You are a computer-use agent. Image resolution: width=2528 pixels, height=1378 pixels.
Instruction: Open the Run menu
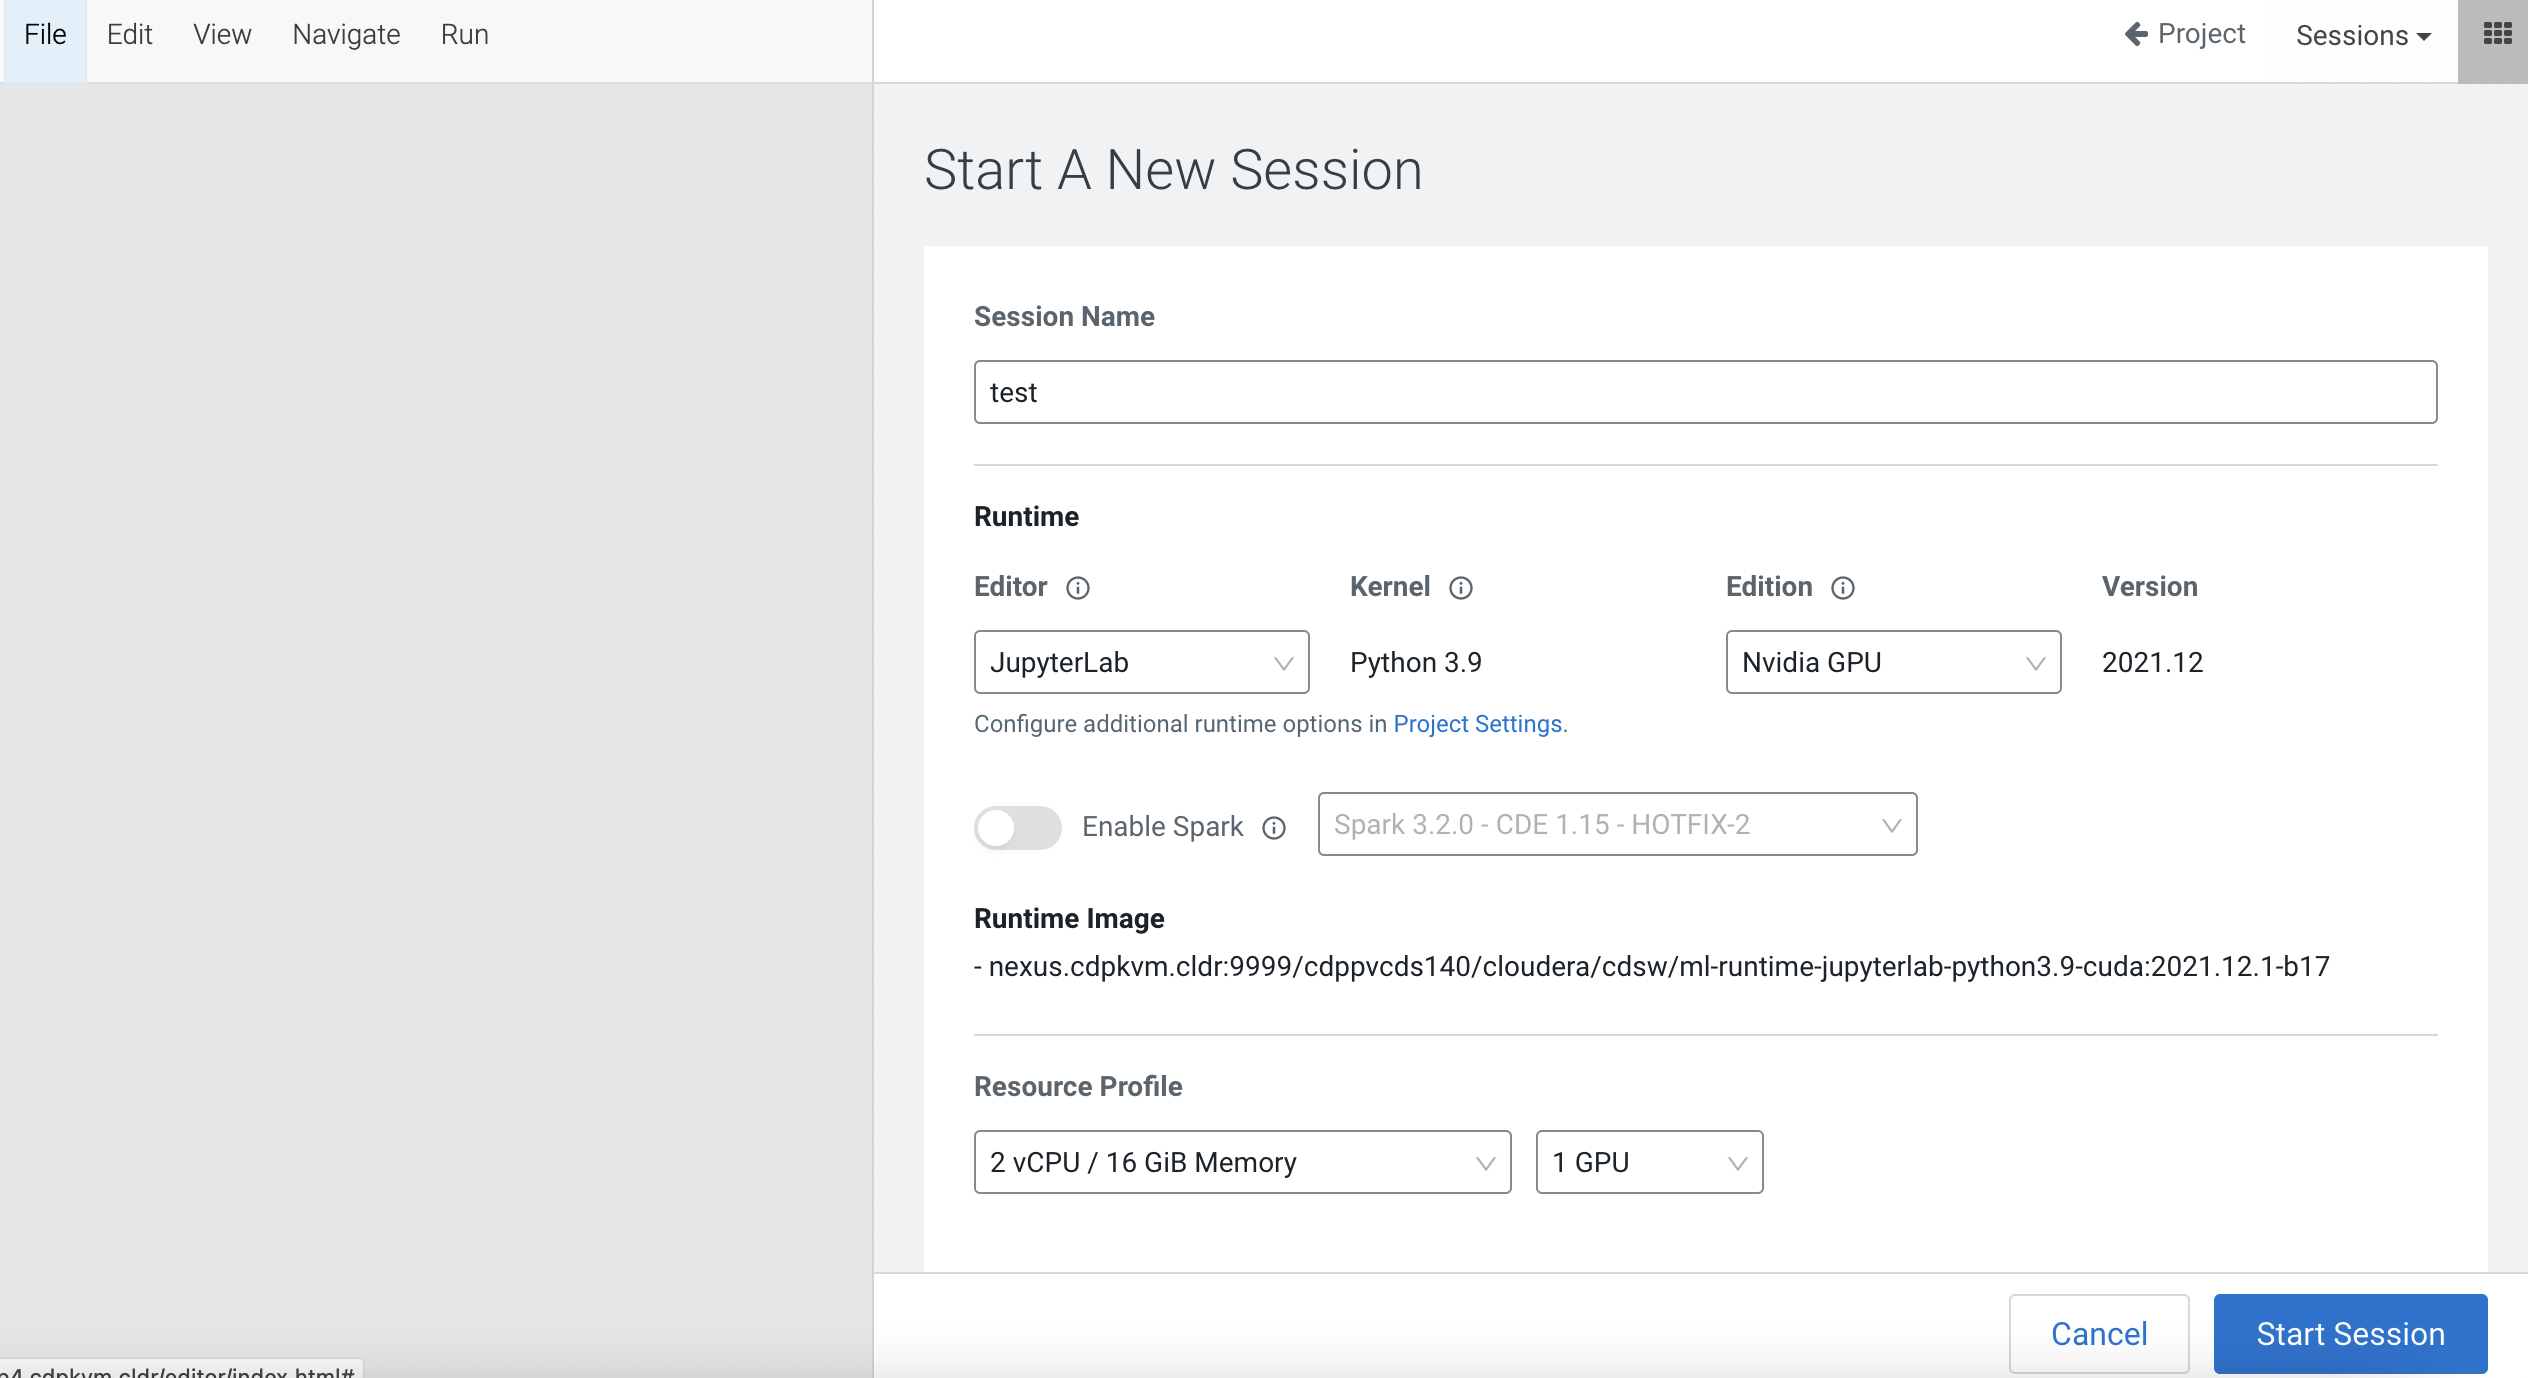[464, 35]
